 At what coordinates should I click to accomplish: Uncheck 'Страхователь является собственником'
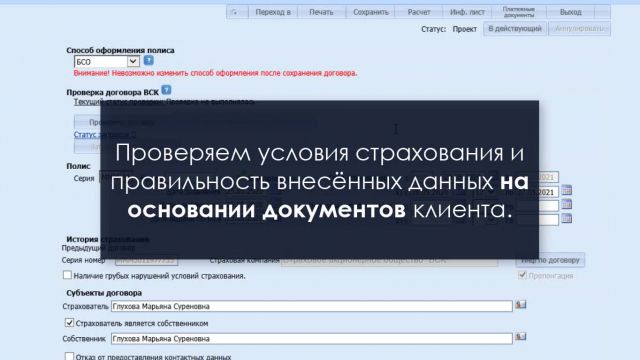click(69, 322)
